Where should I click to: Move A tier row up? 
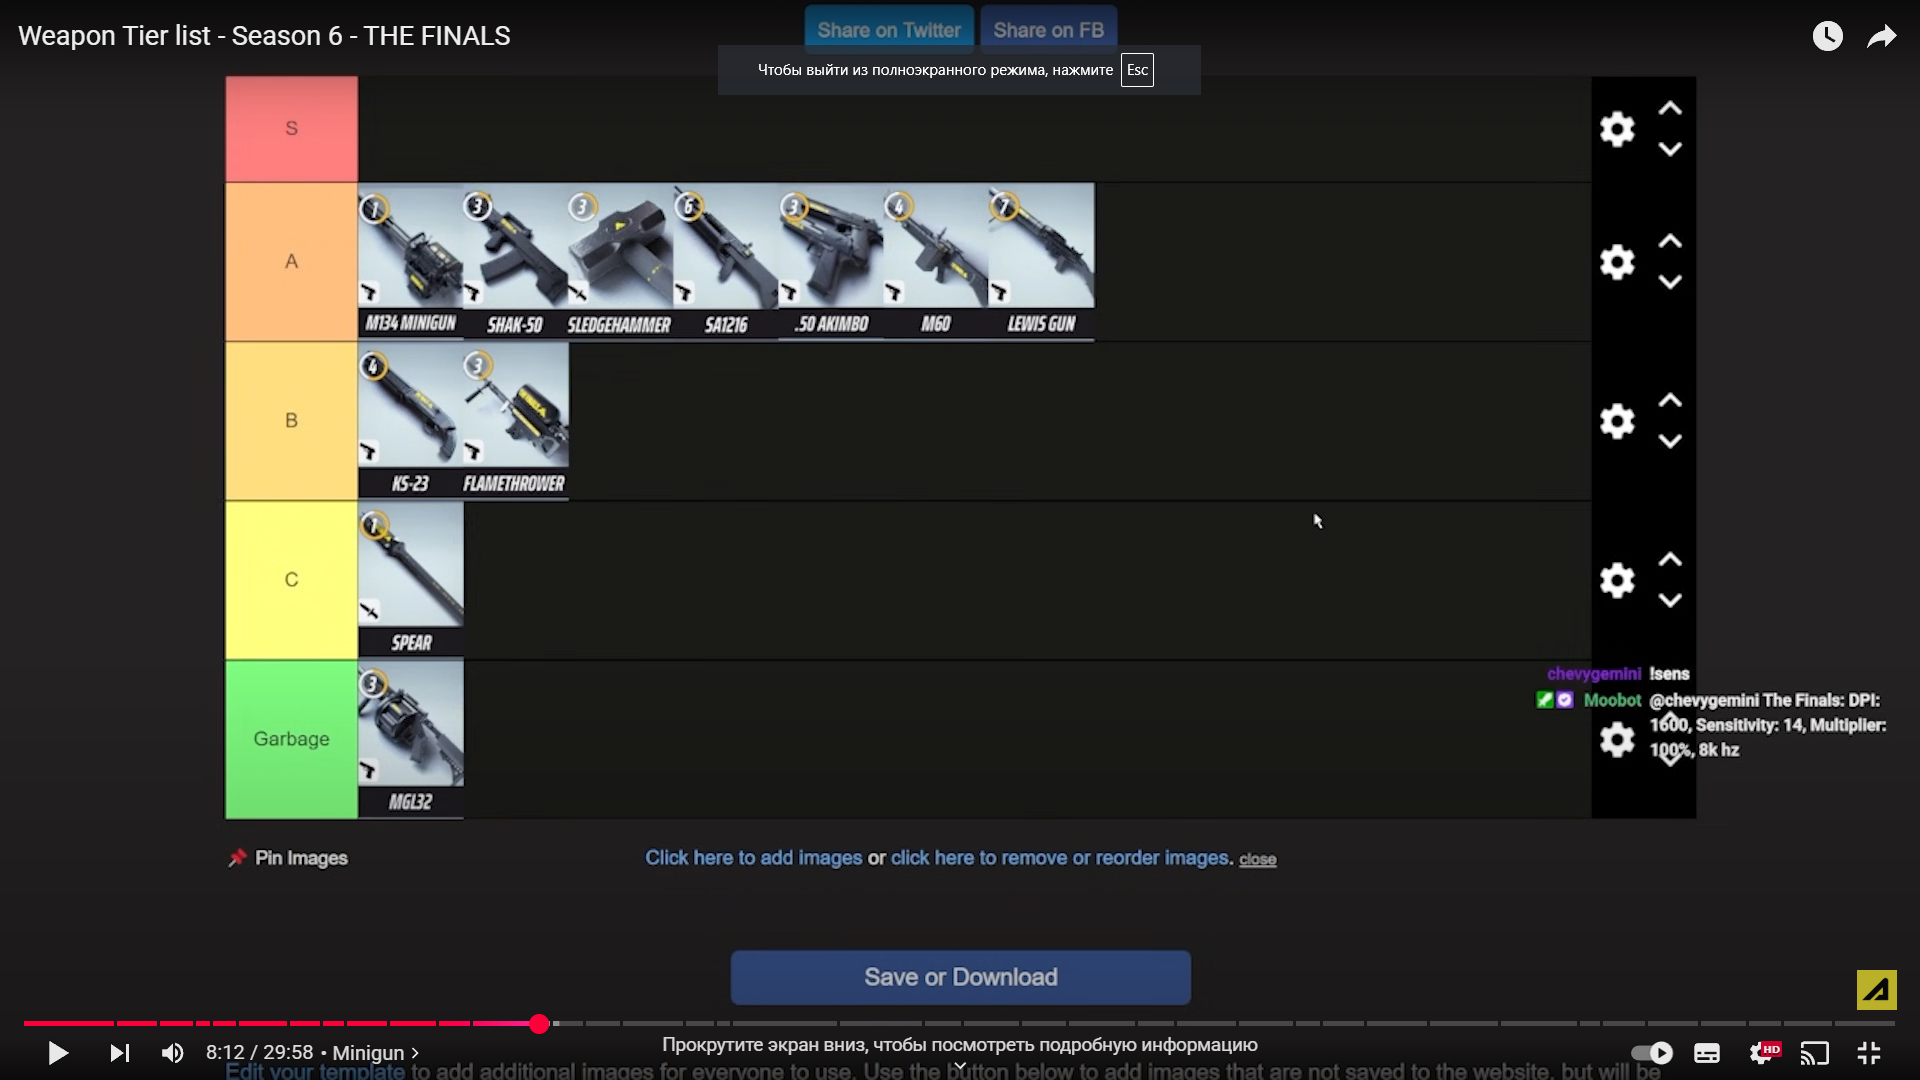tap(1670, 242)
